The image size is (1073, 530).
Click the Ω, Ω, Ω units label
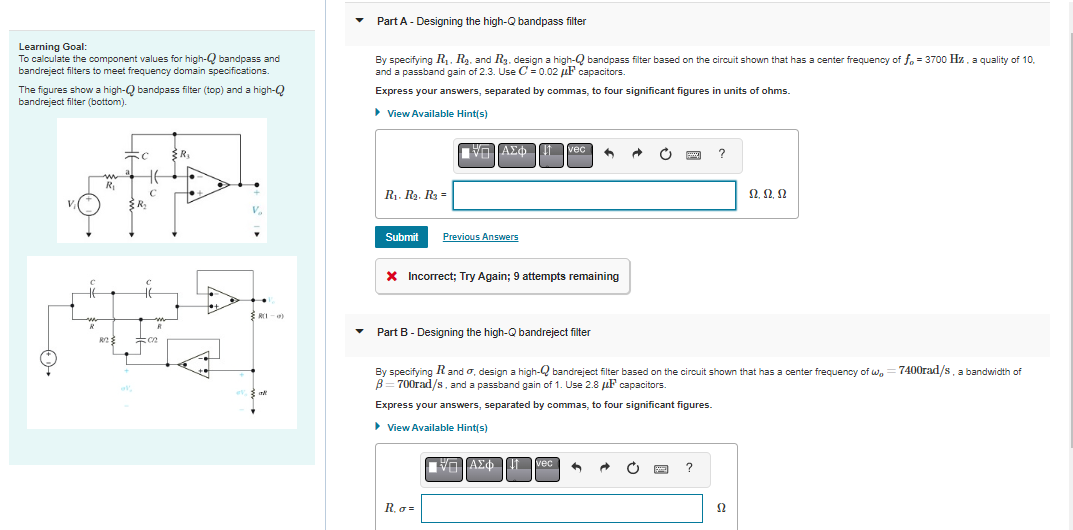768,195
